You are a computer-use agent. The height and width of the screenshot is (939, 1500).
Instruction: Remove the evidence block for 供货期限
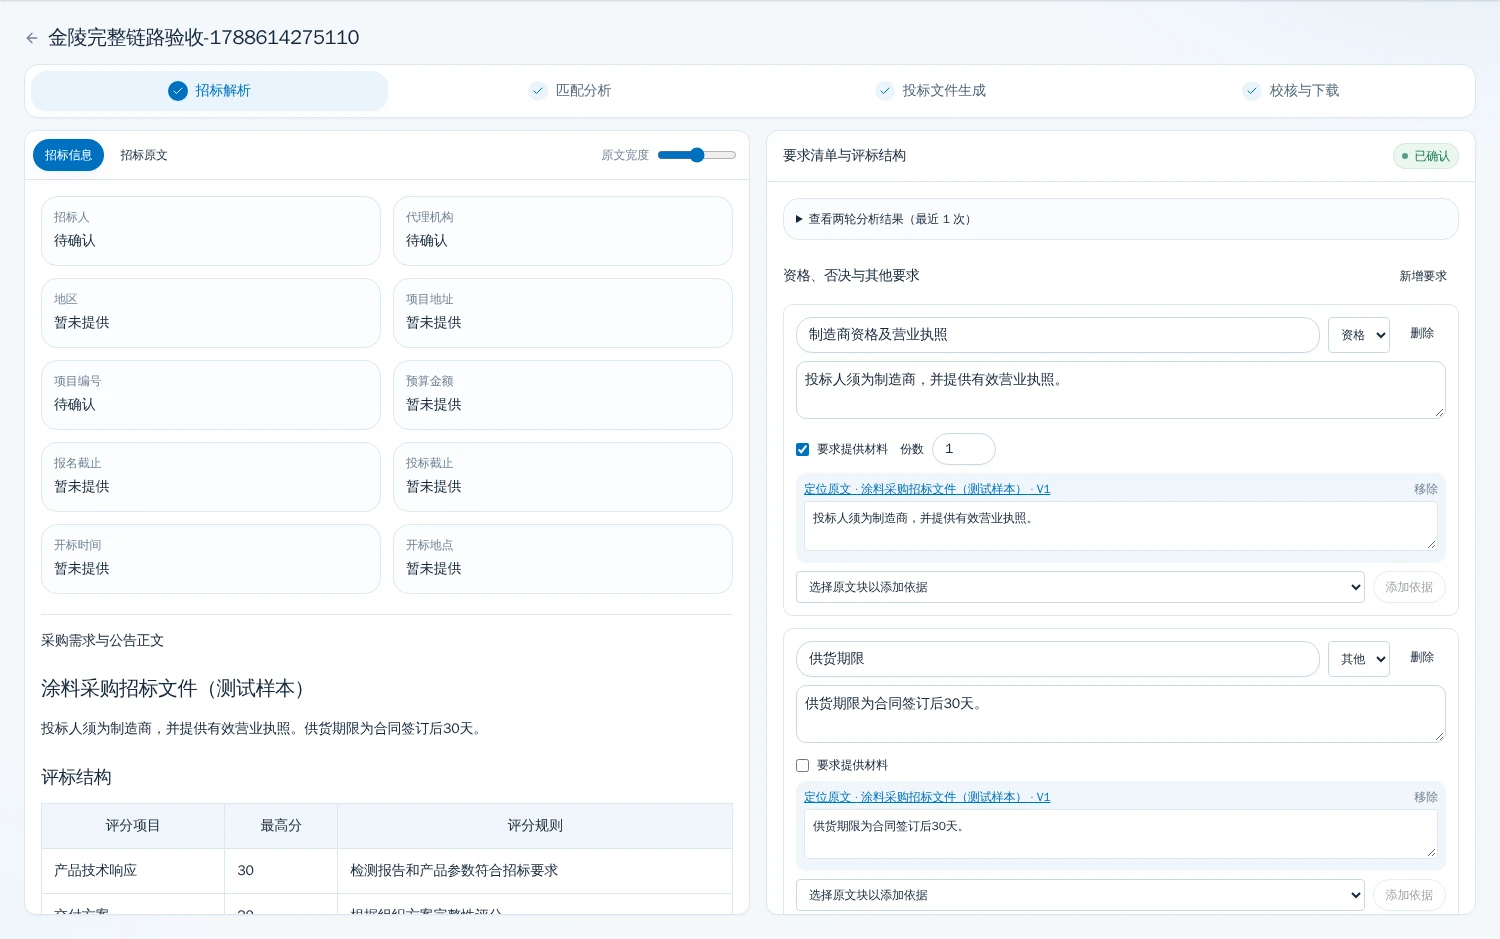(x=1425, y=797)
